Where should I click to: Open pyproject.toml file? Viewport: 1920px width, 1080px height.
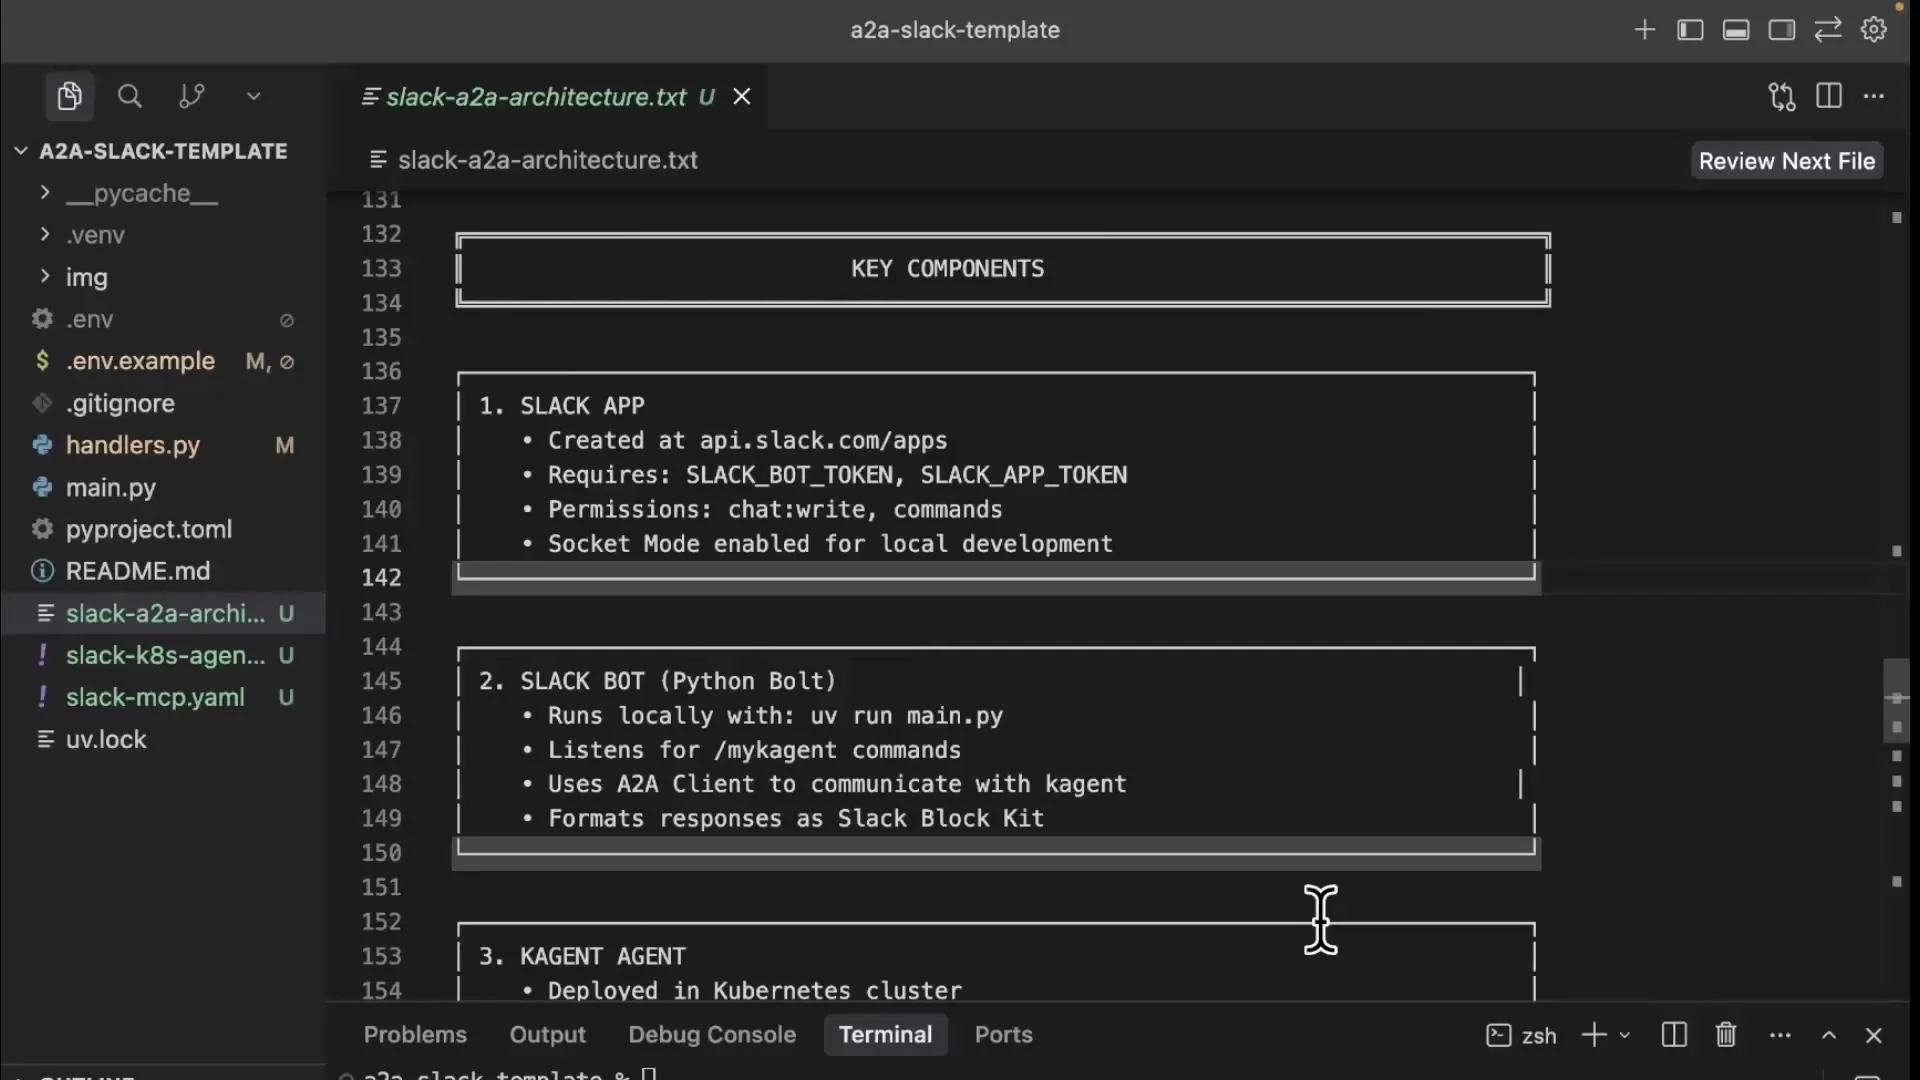coord(163,529)
